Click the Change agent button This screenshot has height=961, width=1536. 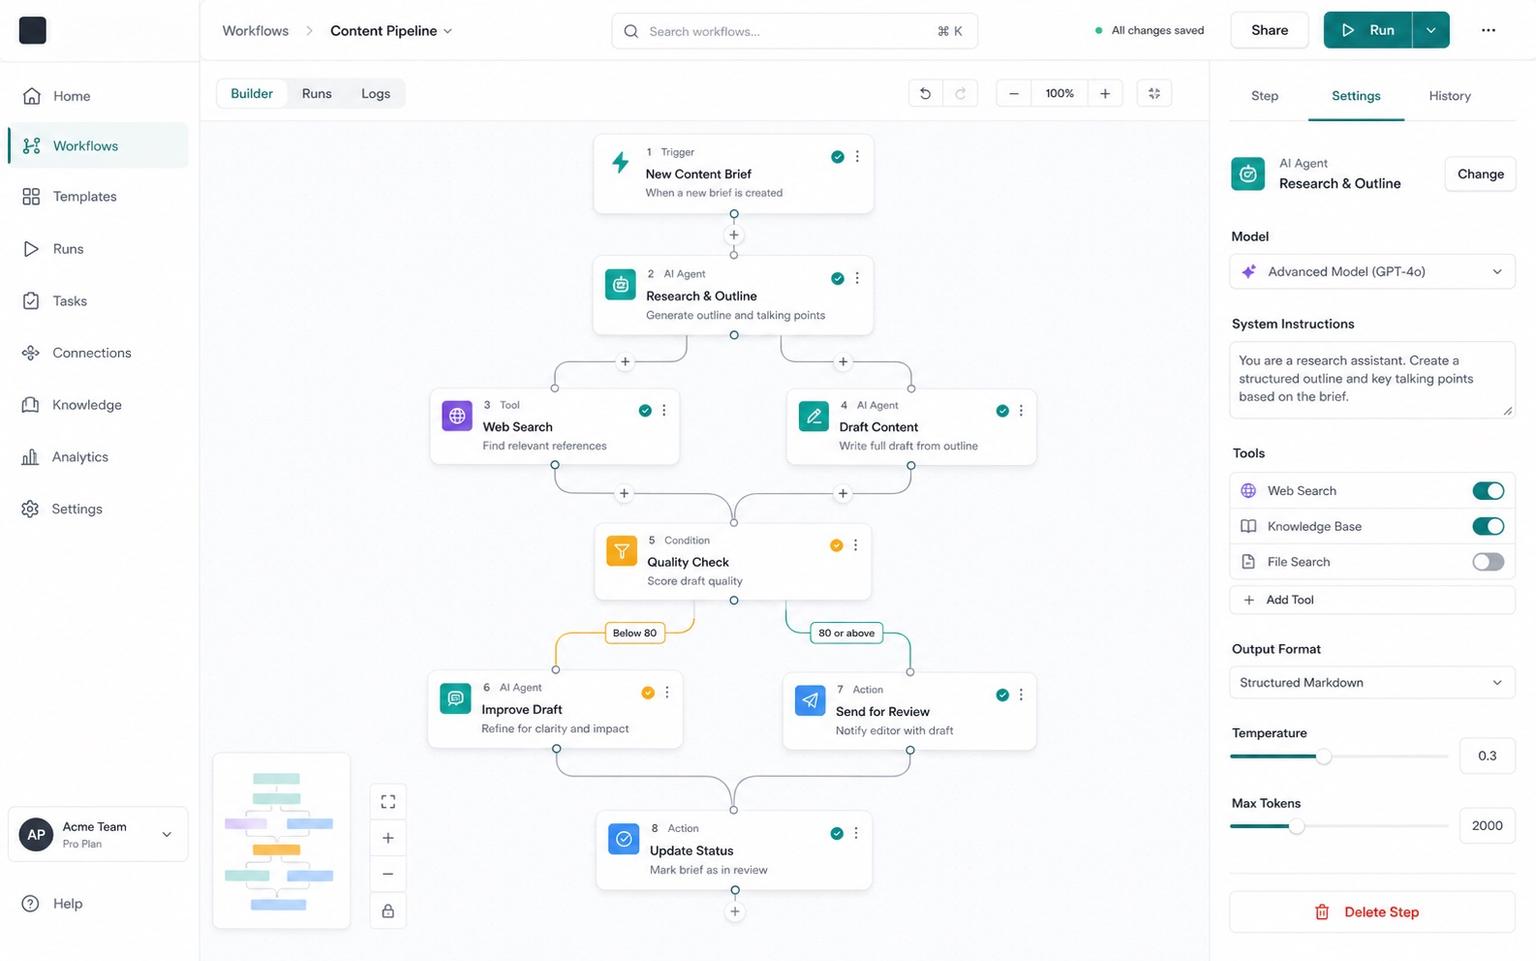click(1481, 174)
